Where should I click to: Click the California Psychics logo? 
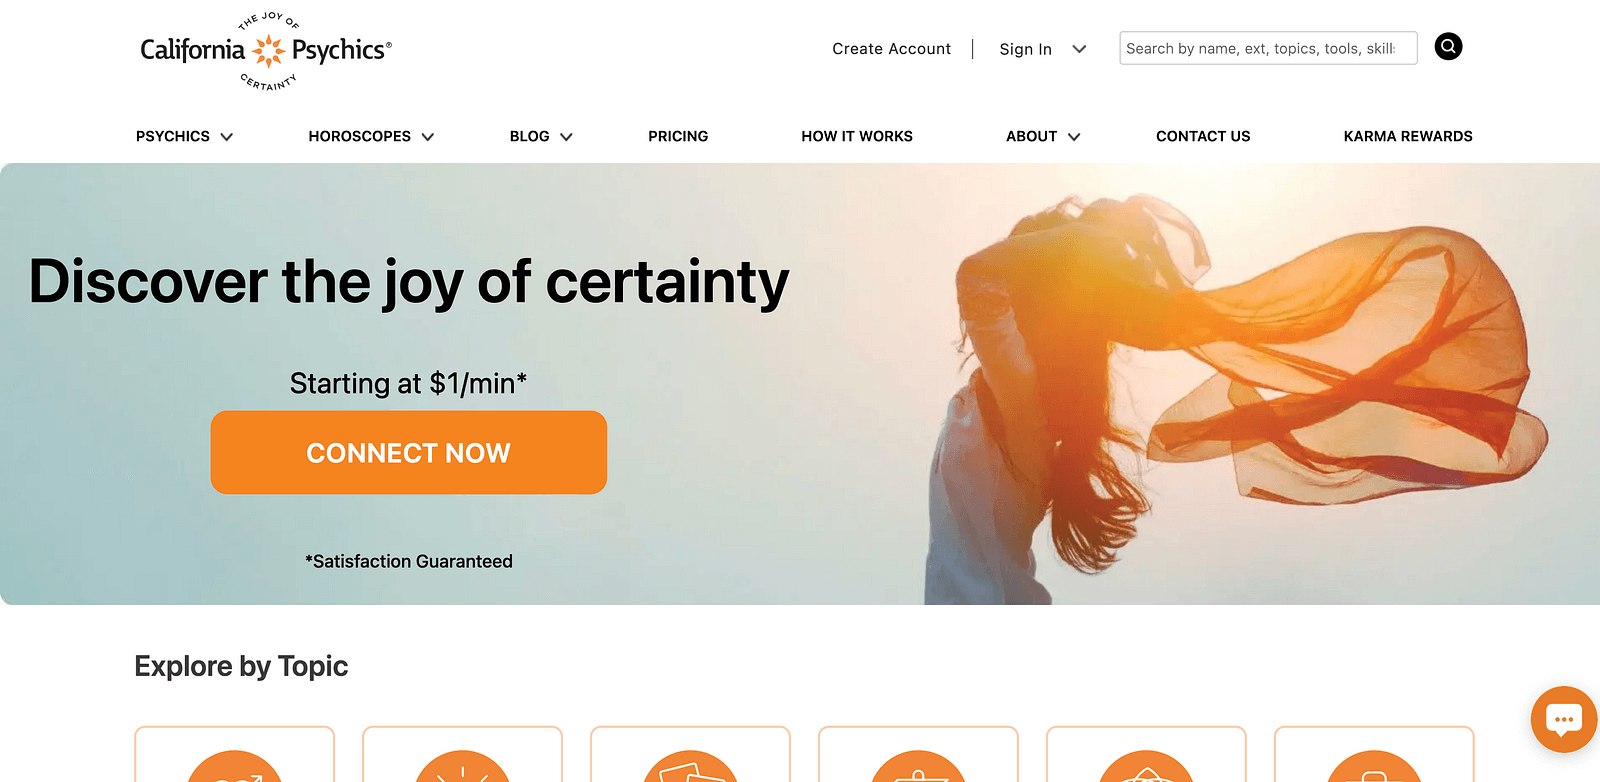(266, 51)
